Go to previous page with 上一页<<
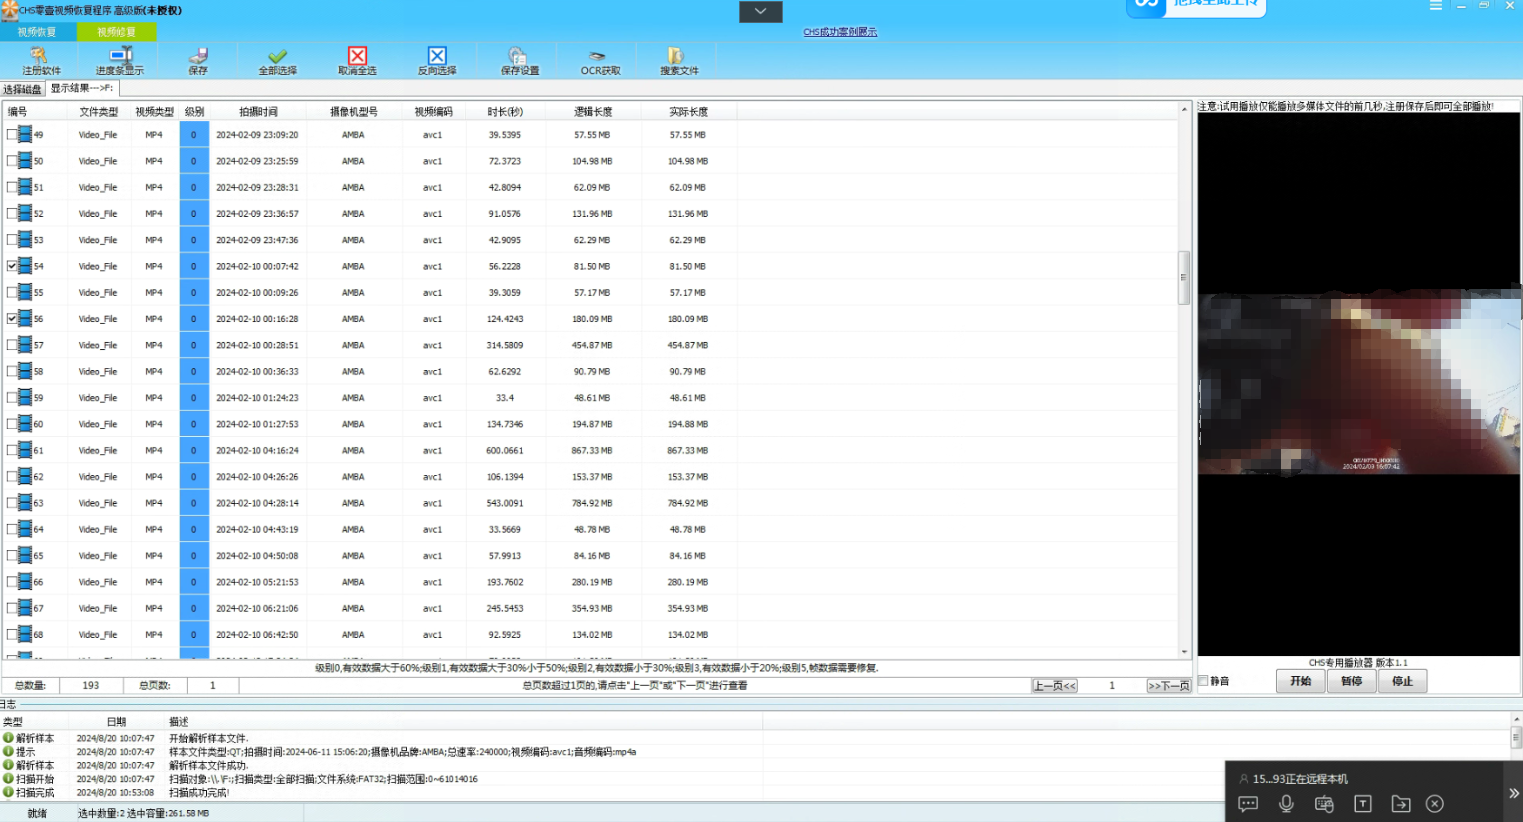This screenshot has width=1523, height=822. [1055, 686]
